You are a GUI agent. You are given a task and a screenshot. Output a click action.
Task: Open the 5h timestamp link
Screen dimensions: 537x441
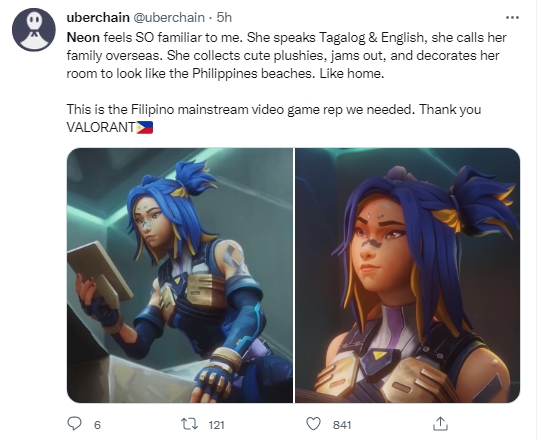click(x=224, y=17)
